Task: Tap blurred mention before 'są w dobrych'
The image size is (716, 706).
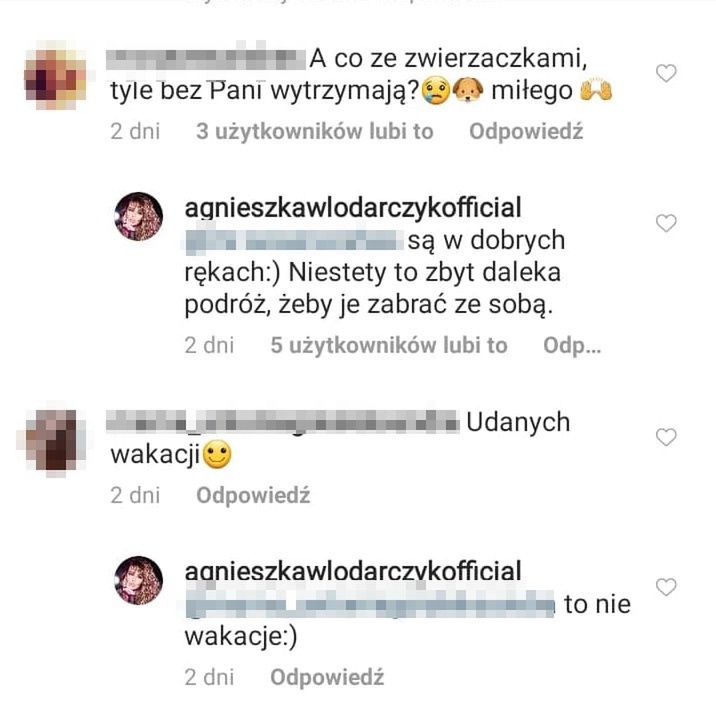Action: click(293, 241)
